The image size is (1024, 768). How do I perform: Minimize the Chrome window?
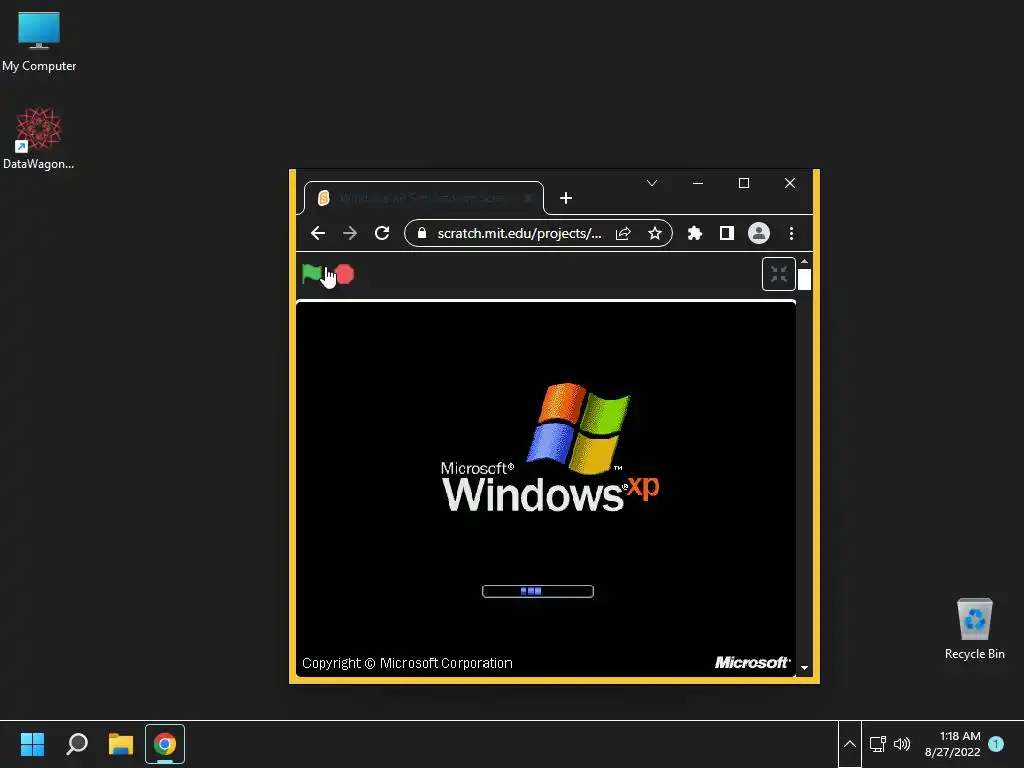697,183
